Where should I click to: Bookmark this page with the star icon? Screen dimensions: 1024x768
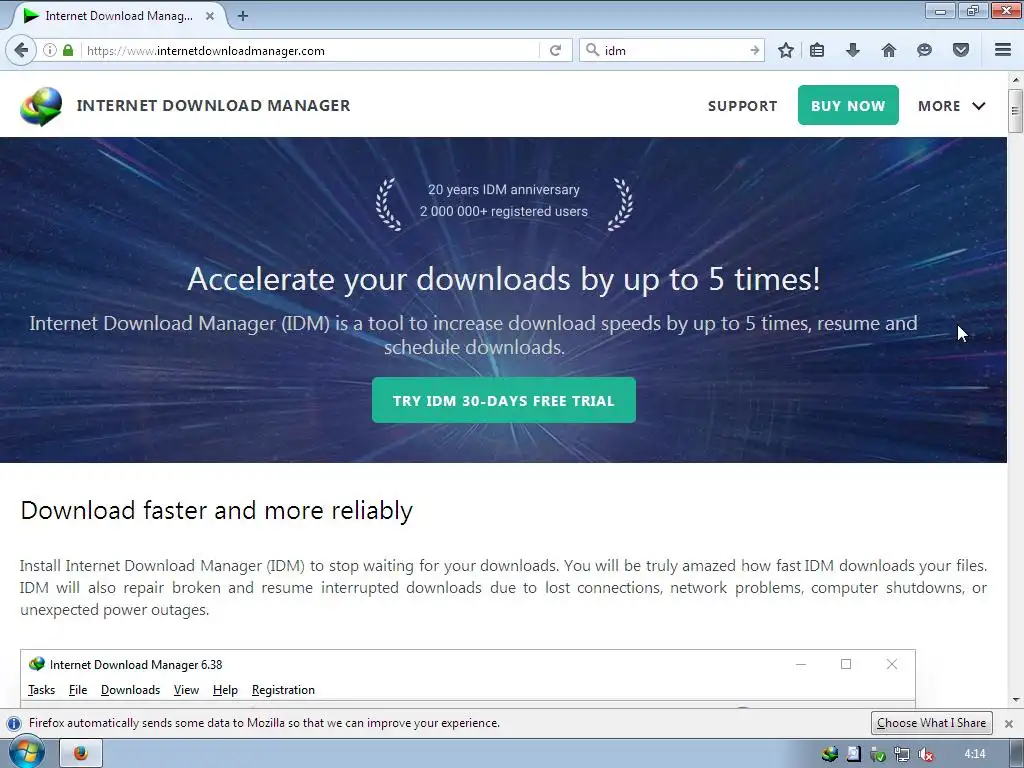[x=786, y=50]
